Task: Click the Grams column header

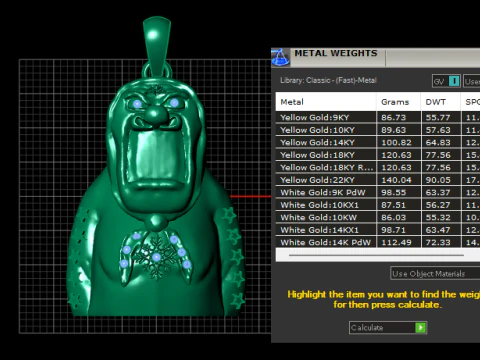Action: [399, 102]
